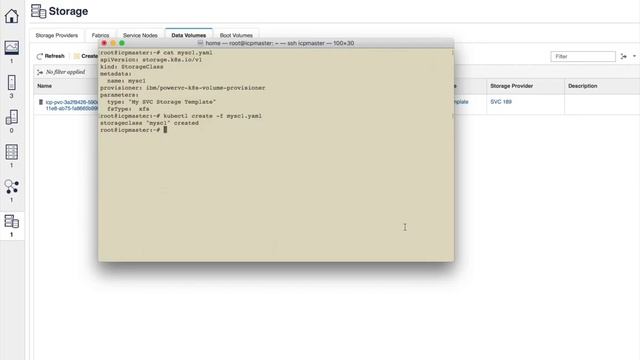Switch to the Fabrics tab

tap(100, 36)
